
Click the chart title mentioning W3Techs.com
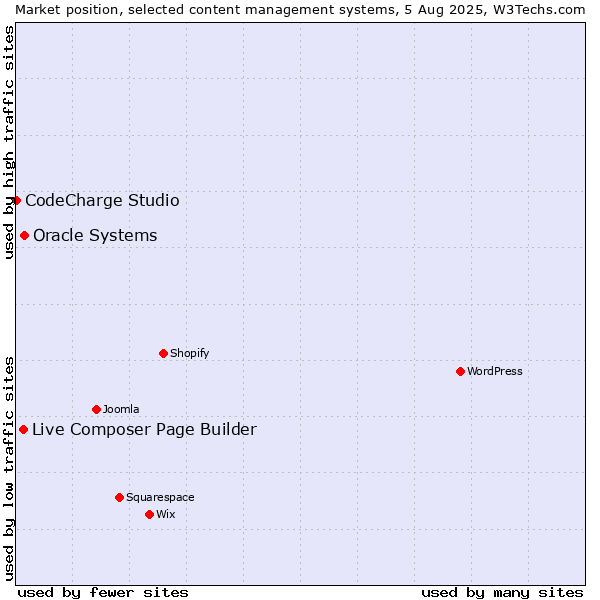pyautogui.click(x=300, y=9)
